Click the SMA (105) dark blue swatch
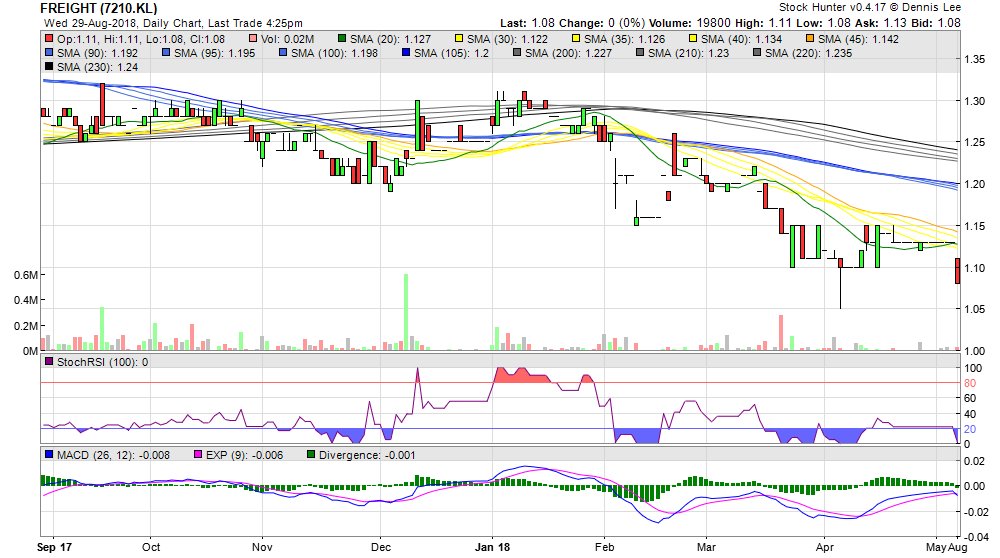The height and width of the screenshot is (558, 1000). [x=406, y=53]
